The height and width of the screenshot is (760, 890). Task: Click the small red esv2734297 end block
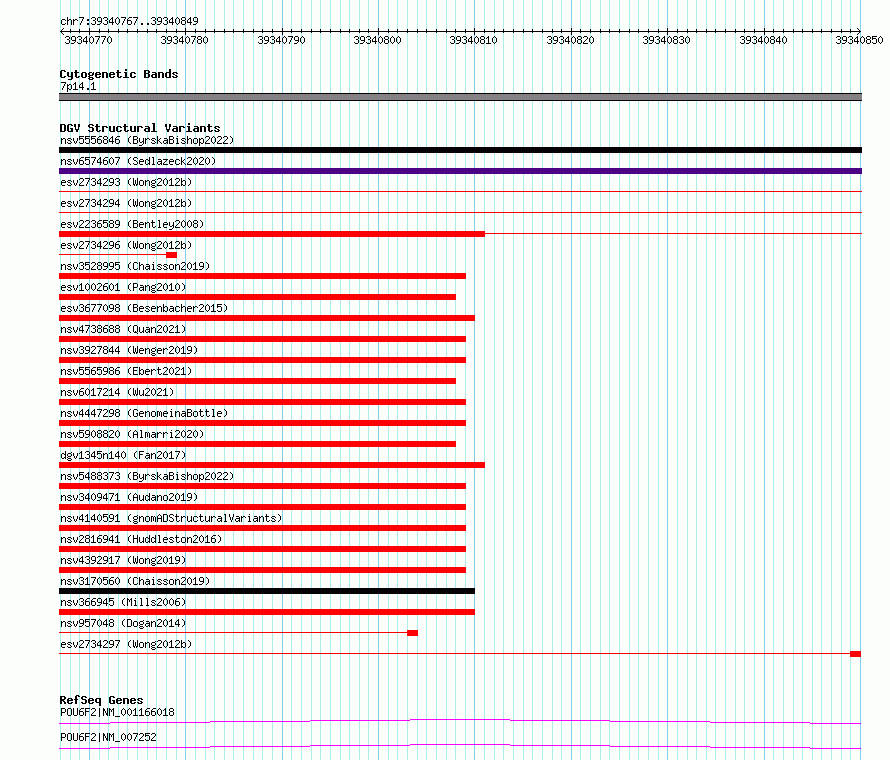pos(855,654)
